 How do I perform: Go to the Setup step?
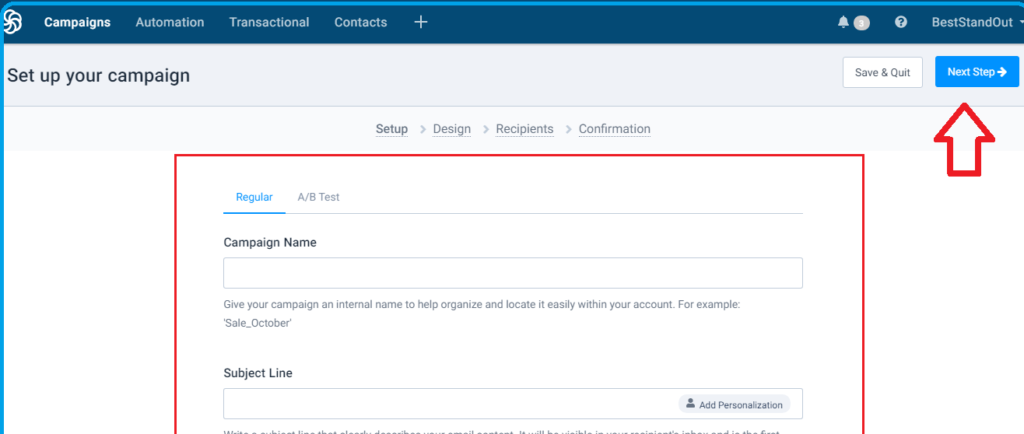pos(392,129)
